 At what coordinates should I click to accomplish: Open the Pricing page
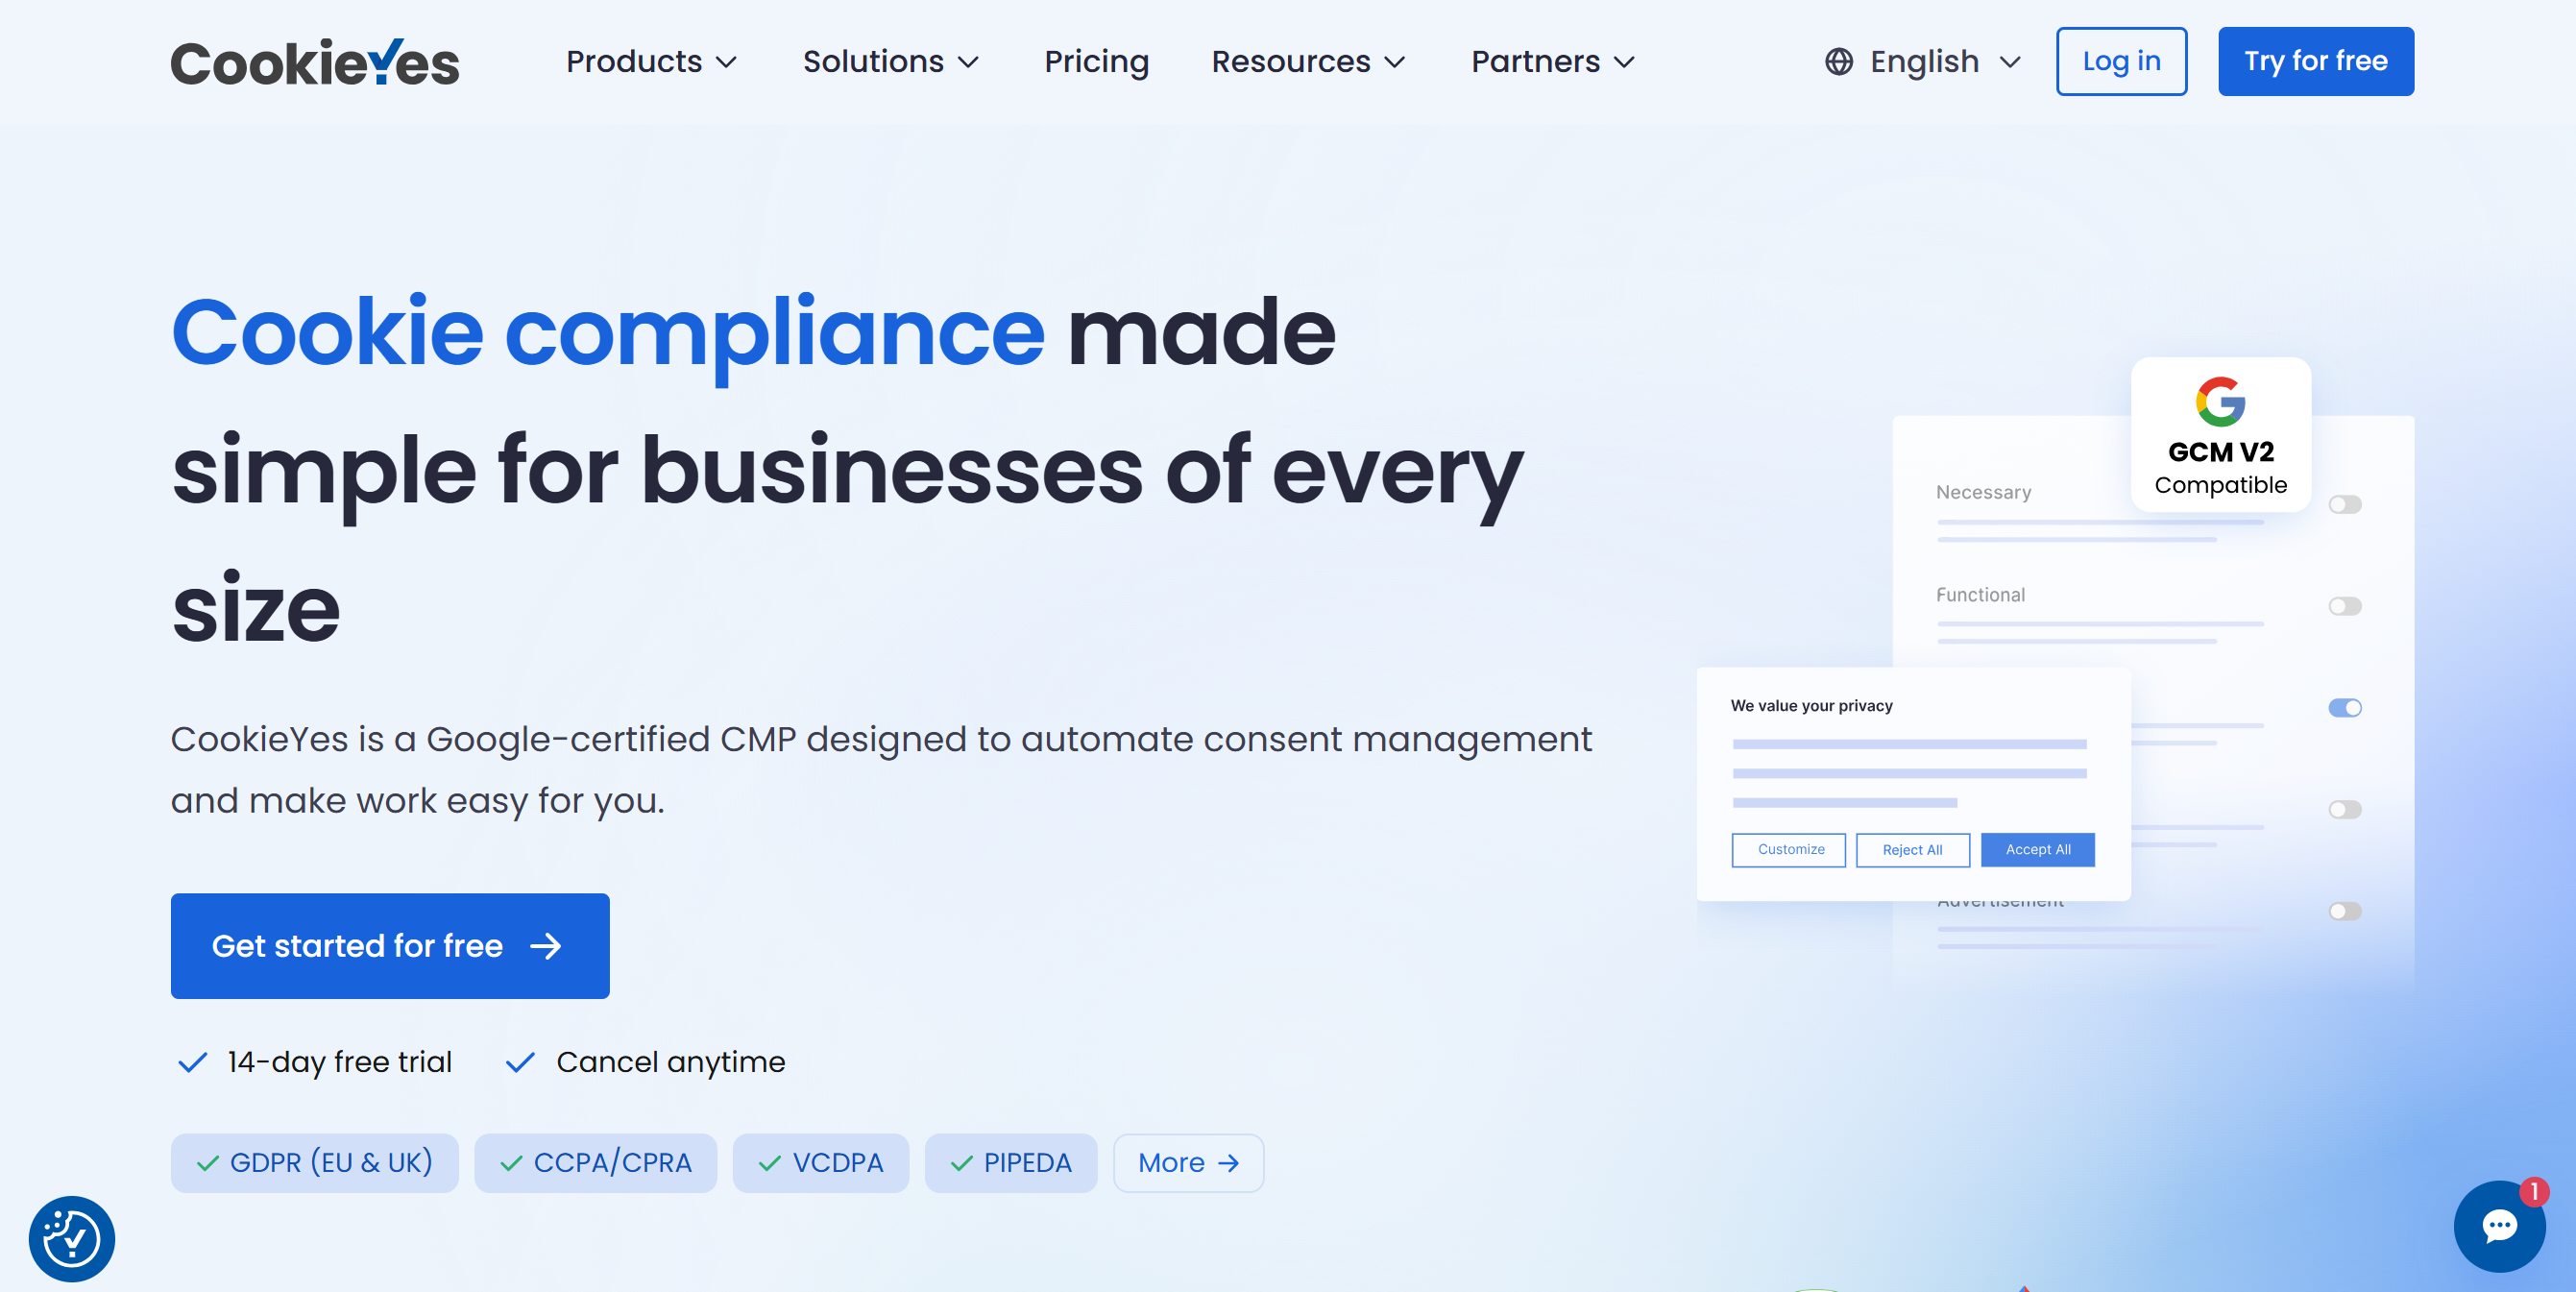pos(1096,62)
